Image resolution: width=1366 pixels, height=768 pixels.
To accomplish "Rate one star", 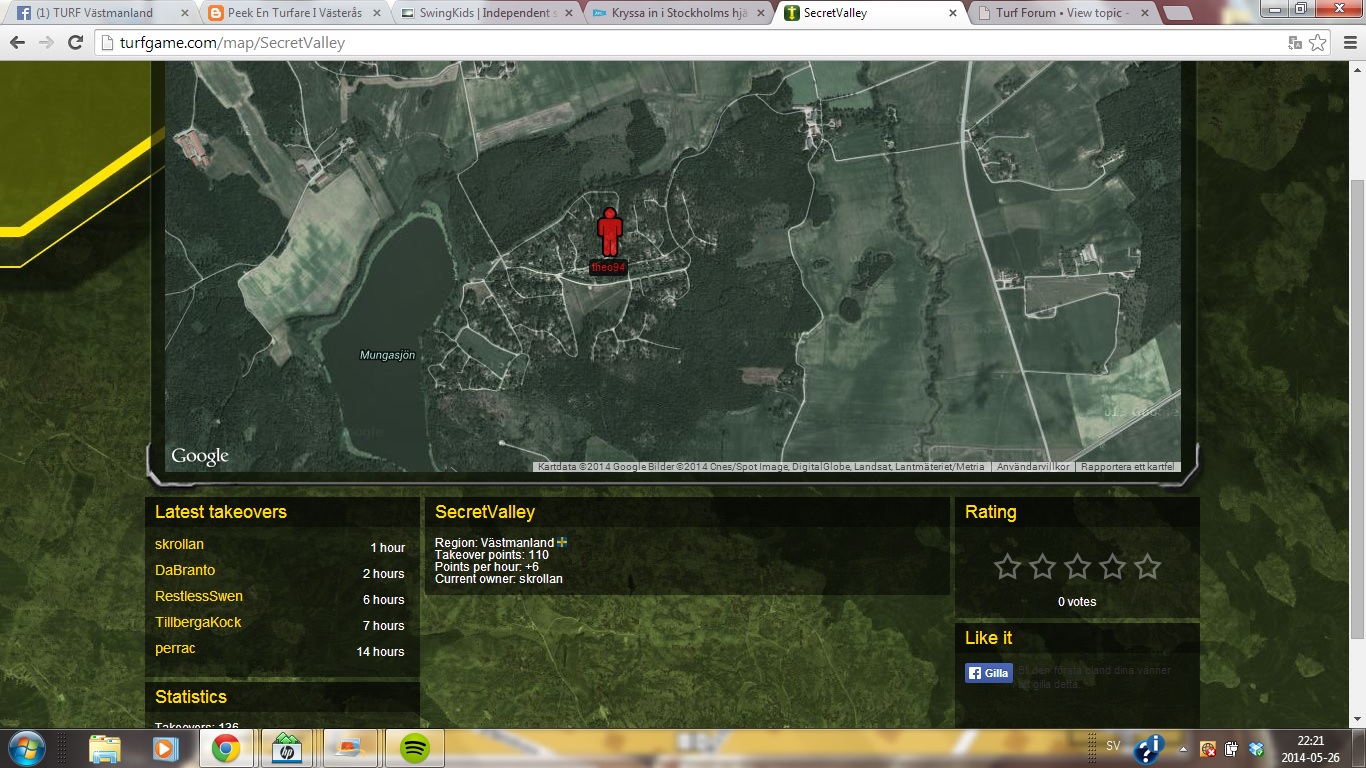I will (x=1007, y=567).
